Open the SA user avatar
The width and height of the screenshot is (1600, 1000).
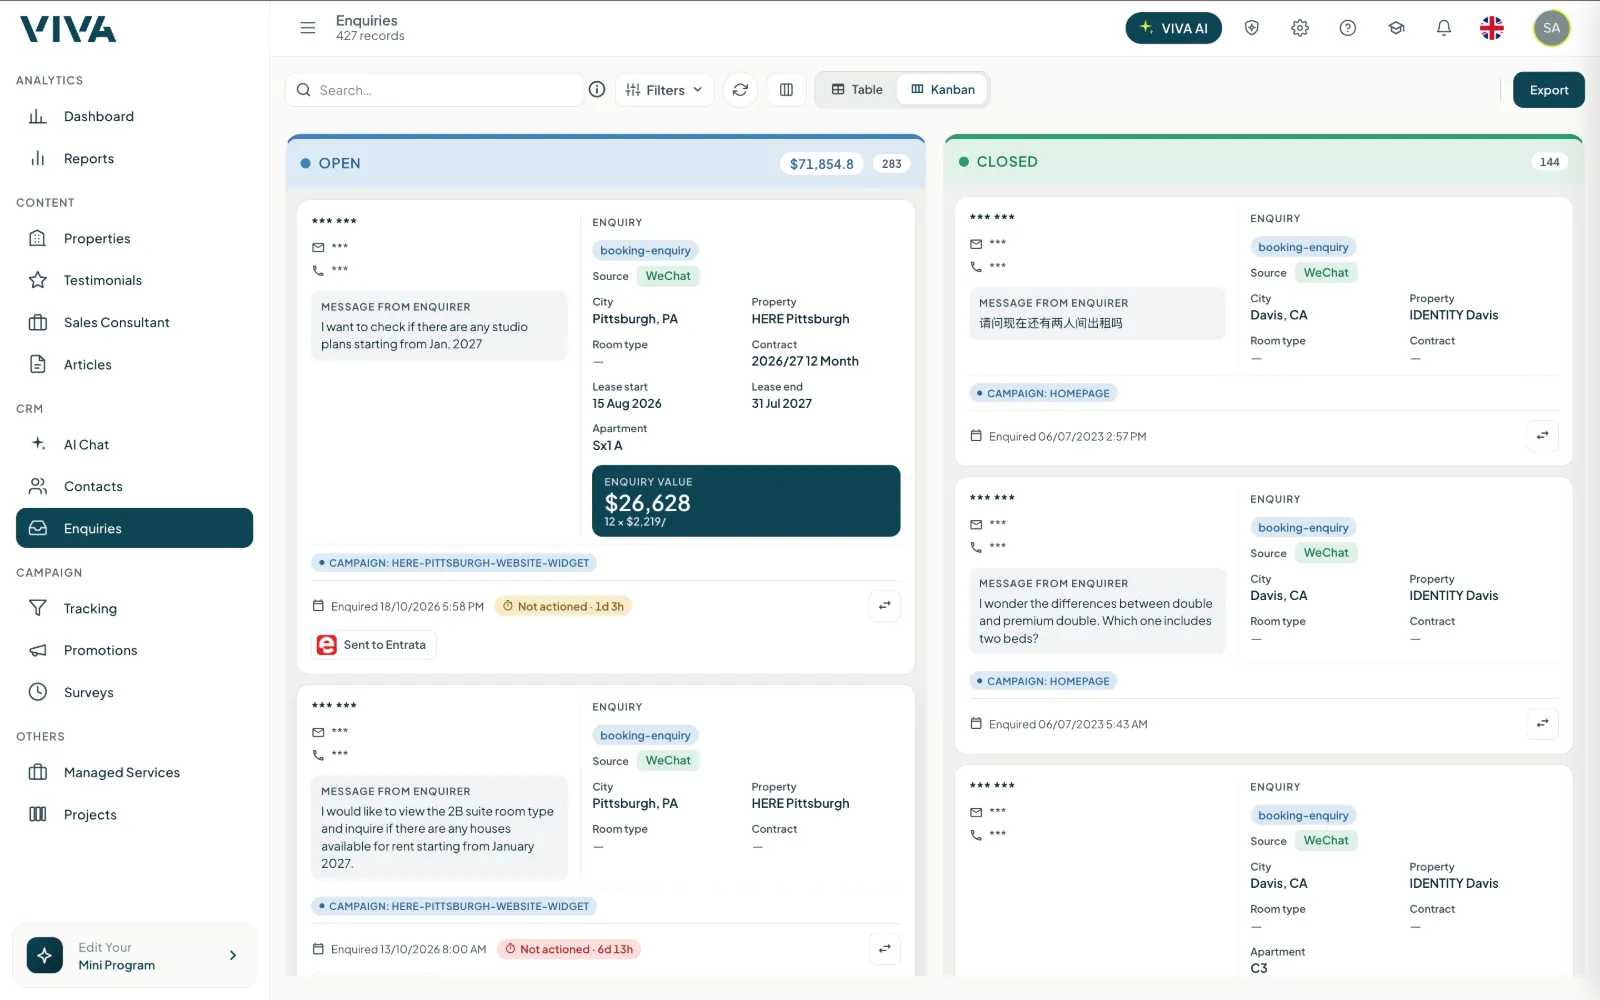click(1552, 28)
